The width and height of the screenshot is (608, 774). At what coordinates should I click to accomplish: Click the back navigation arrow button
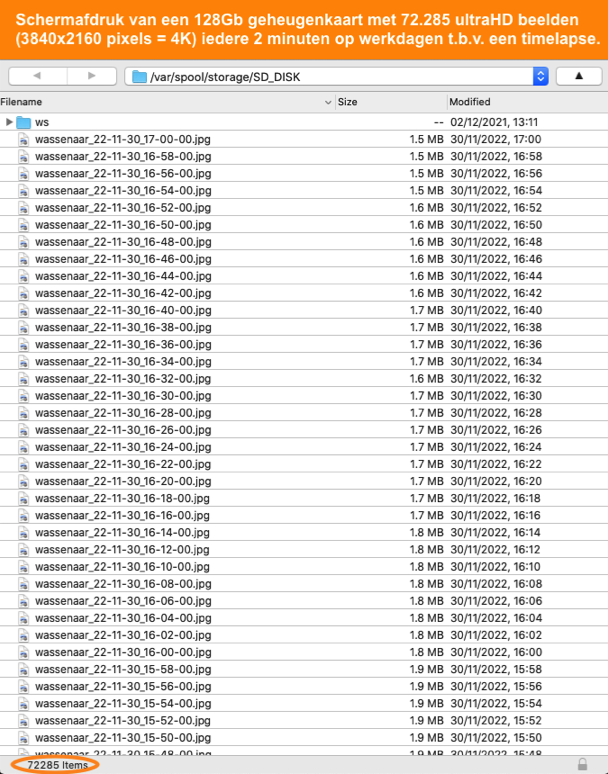(37, 76)
